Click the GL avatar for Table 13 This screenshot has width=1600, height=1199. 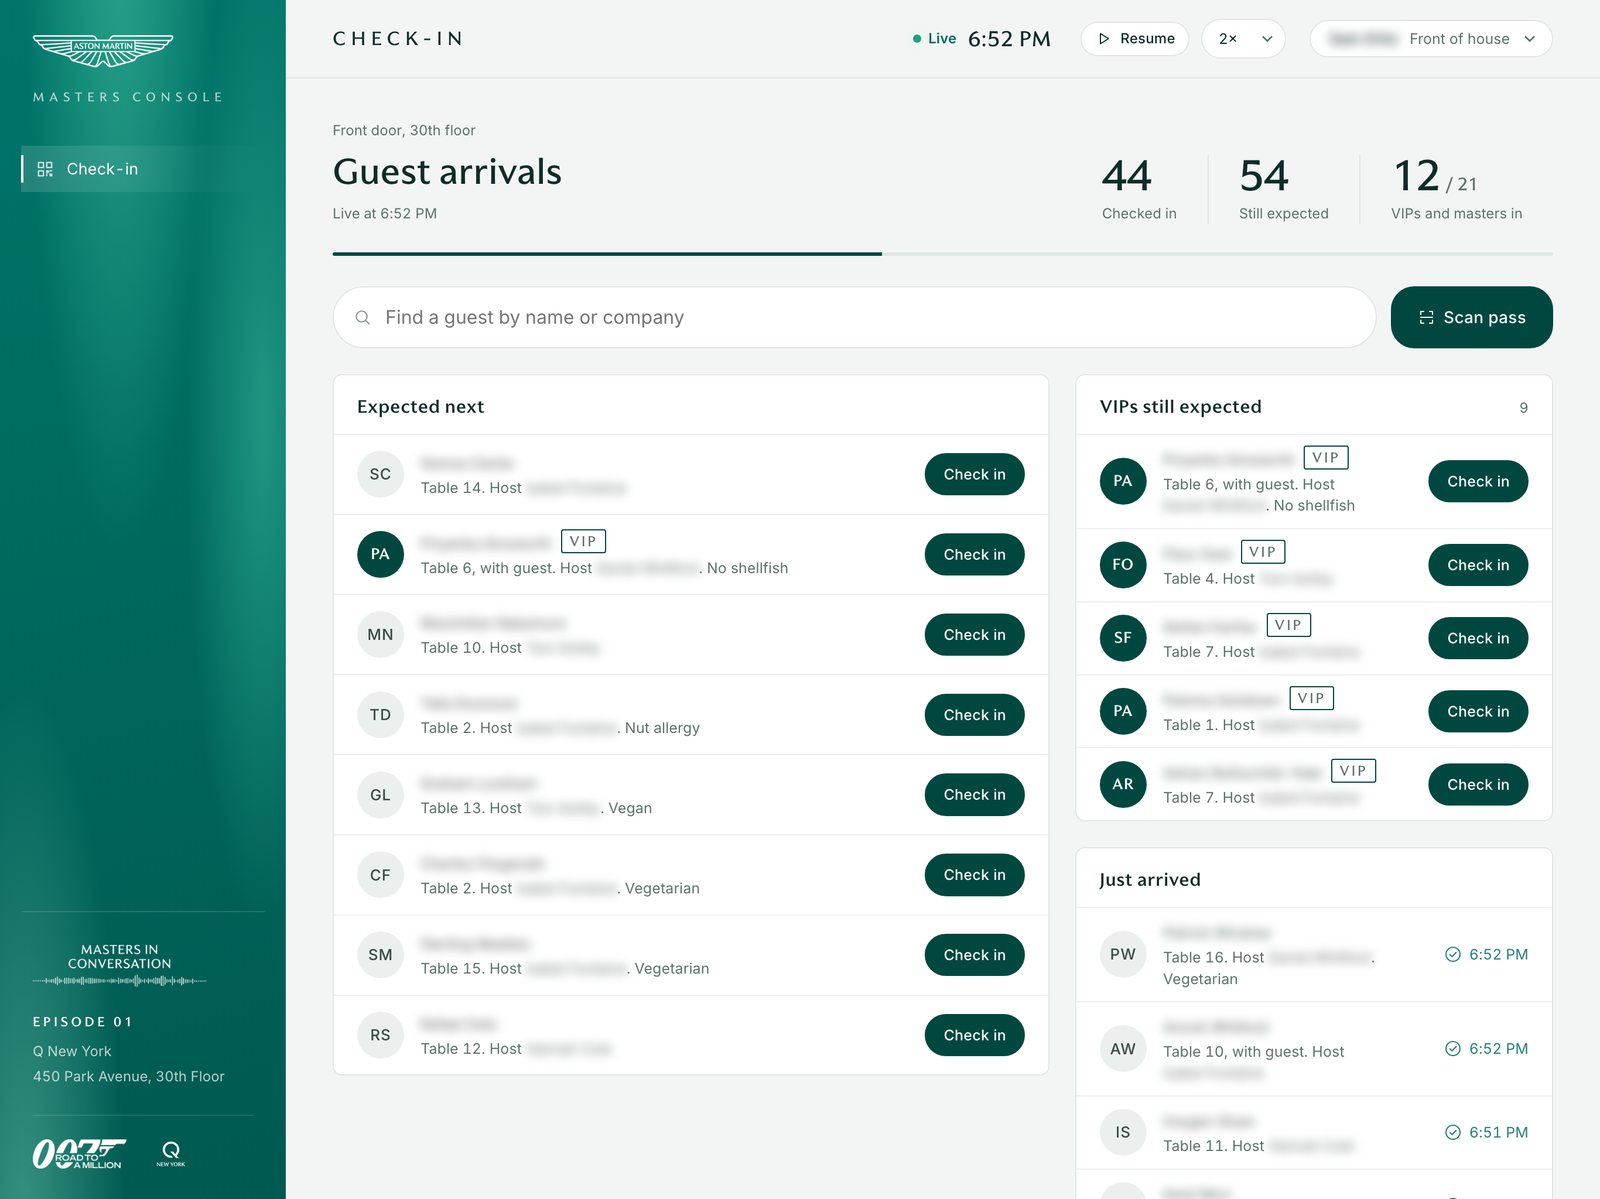tap(380, 794)
